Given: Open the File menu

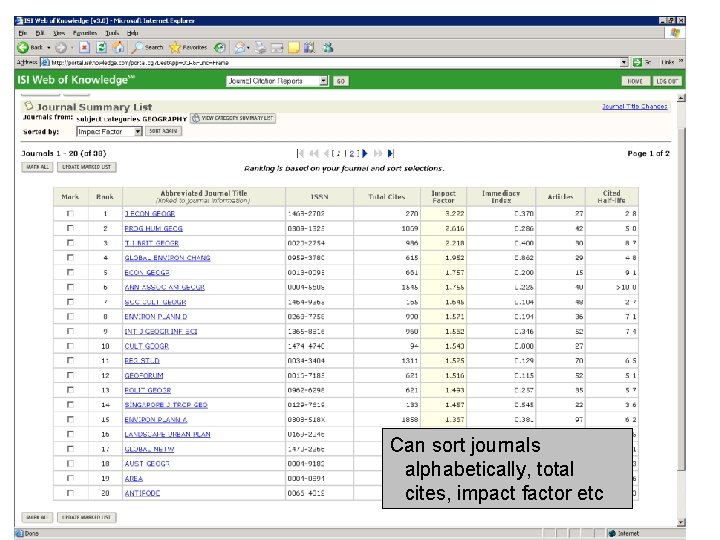Looking at the screenshot, I should (x=22, y=33).
